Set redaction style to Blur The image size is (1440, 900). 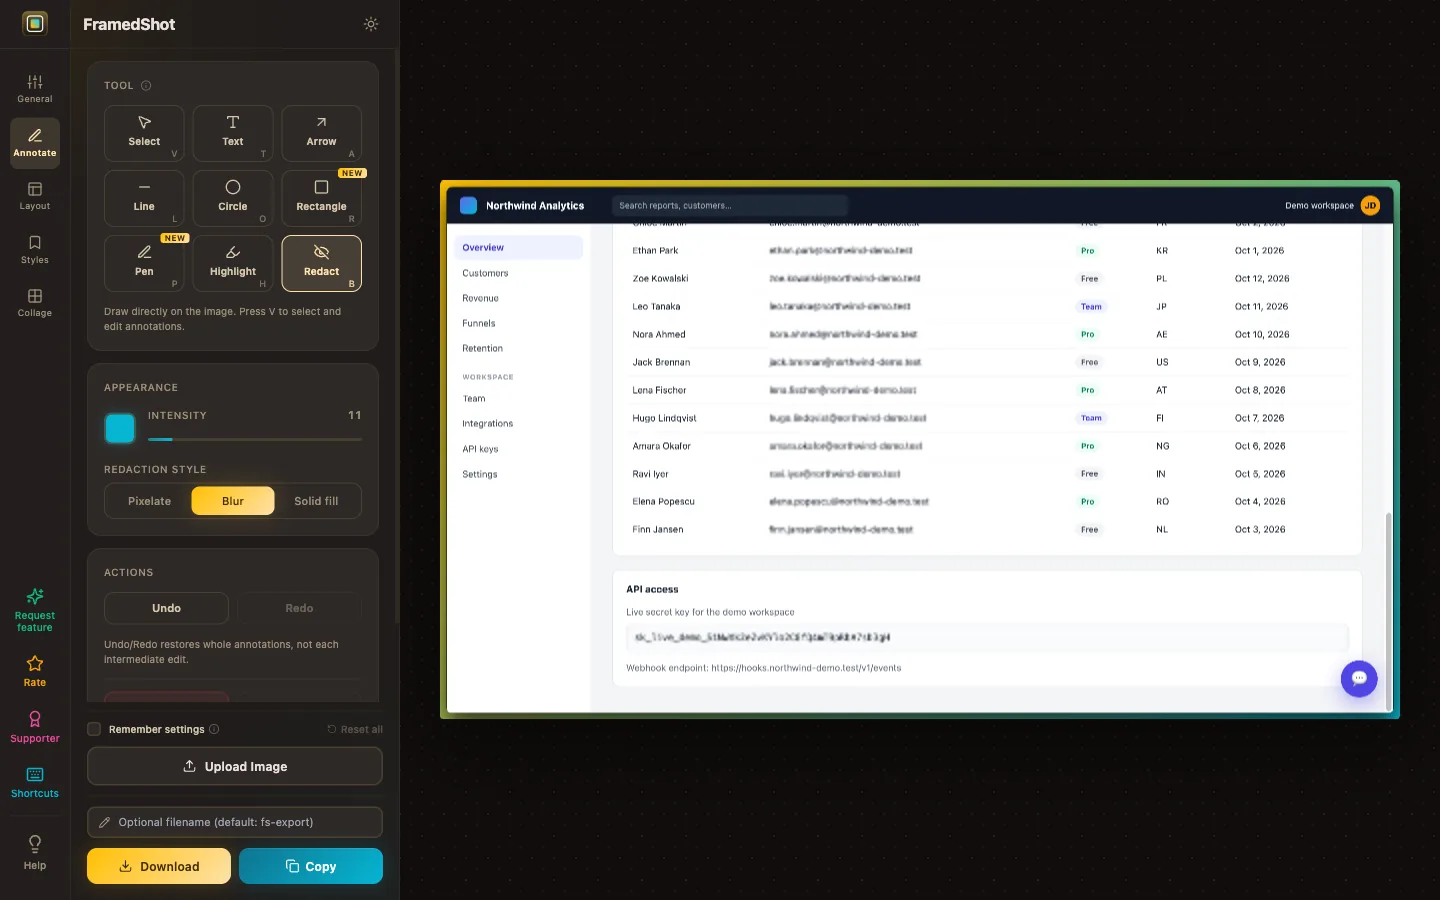[233, 501]
